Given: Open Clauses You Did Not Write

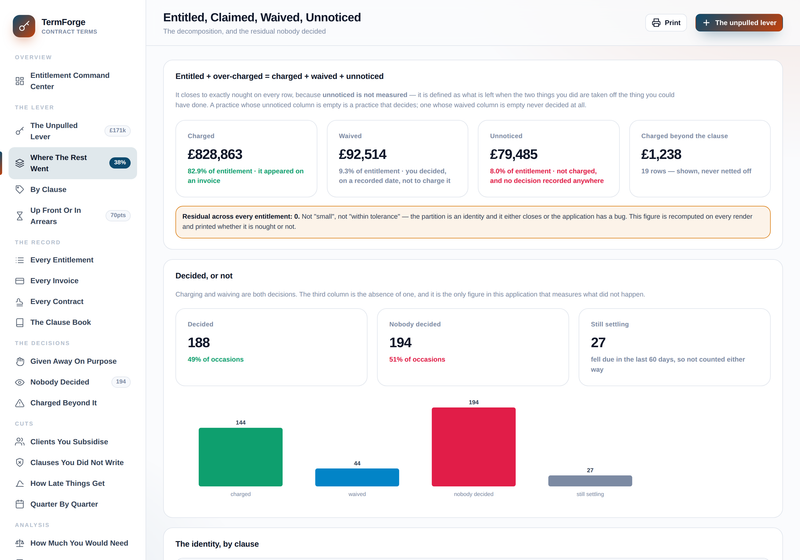Looking at the screenshot, I should [72, 463].
